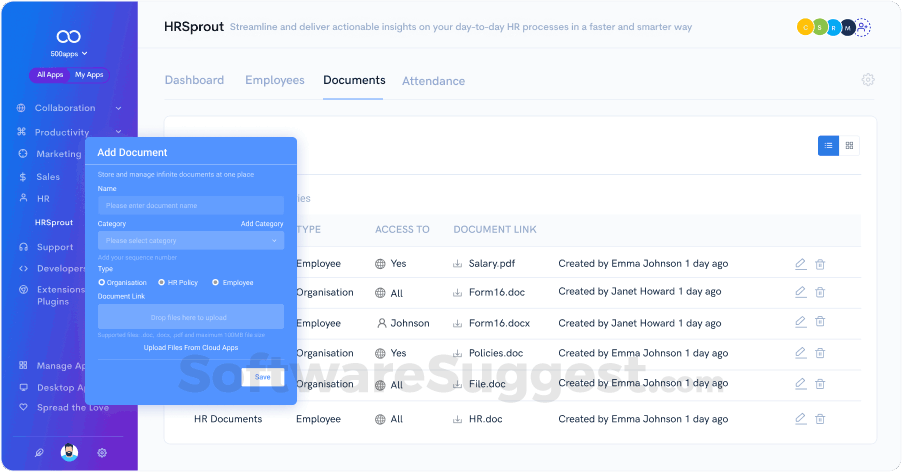The height and width of the screenshot is (472, 902).
Task: Click the Add Category link
Action: coord(262,224)
